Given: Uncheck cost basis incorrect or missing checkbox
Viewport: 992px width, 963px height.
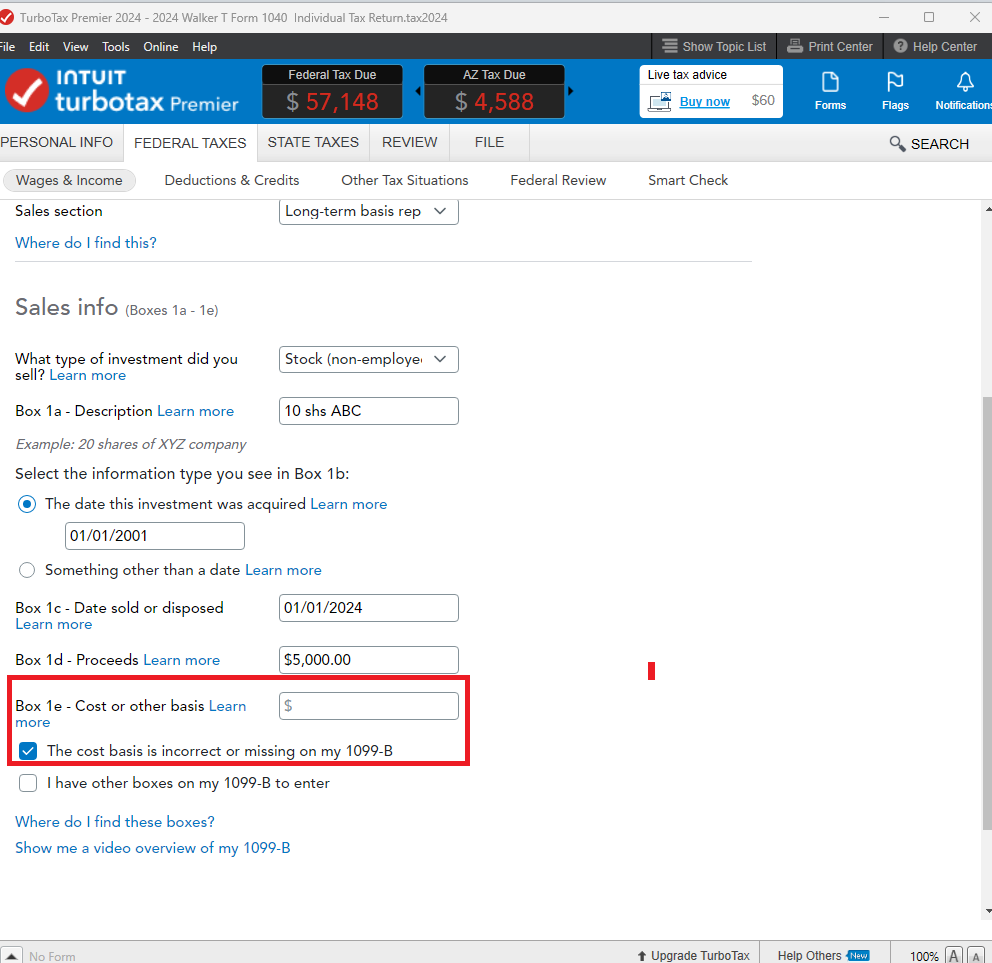Looking at the screenshot, I should (28, 751).
